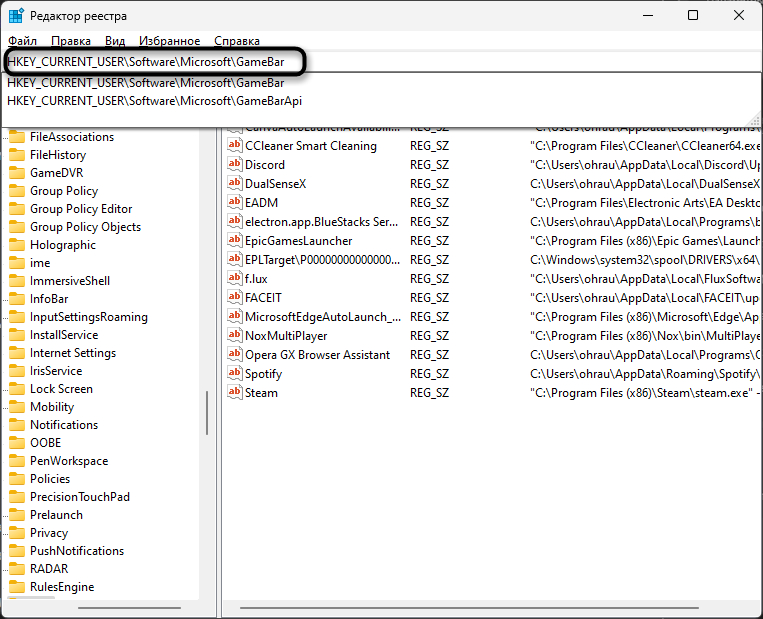The width and height of the screenshot is (763, 619).
Task: Click the Steam.exe data path text
Action: pyautogui.click(x=645, y=393)
